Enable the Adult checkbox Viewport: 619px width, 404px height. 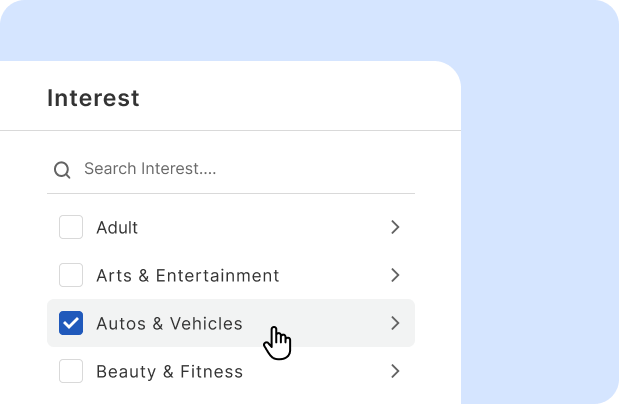pyautogui.click(x=71, y=228)
